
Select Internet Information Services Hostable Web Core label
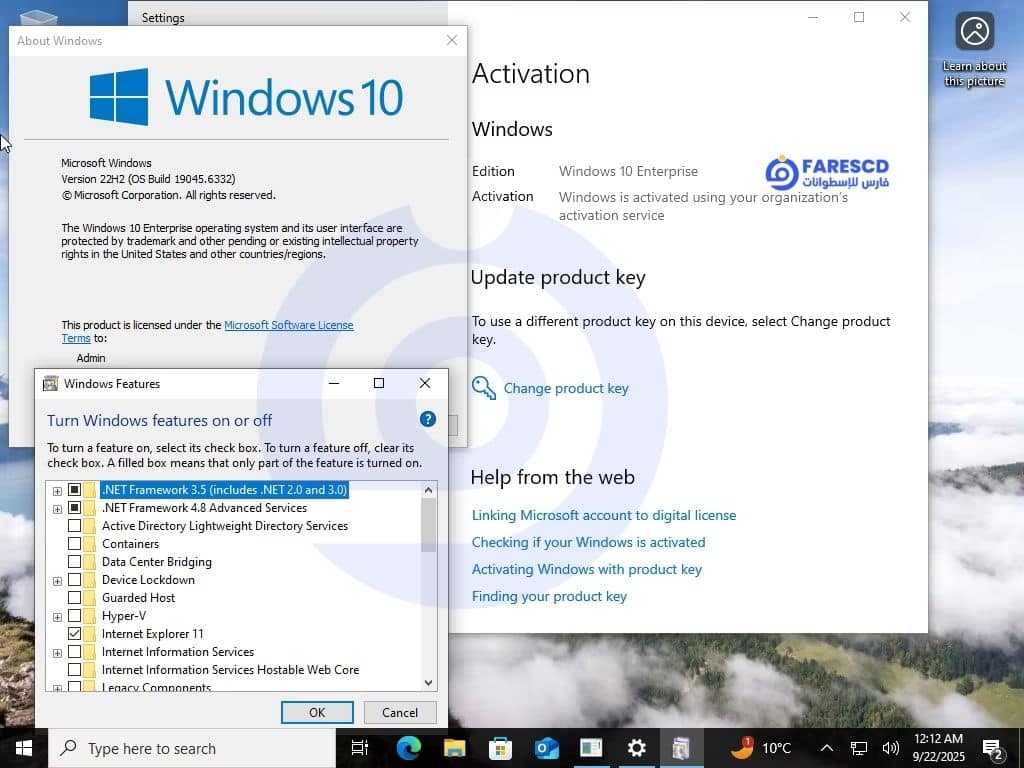pos(231,669)
